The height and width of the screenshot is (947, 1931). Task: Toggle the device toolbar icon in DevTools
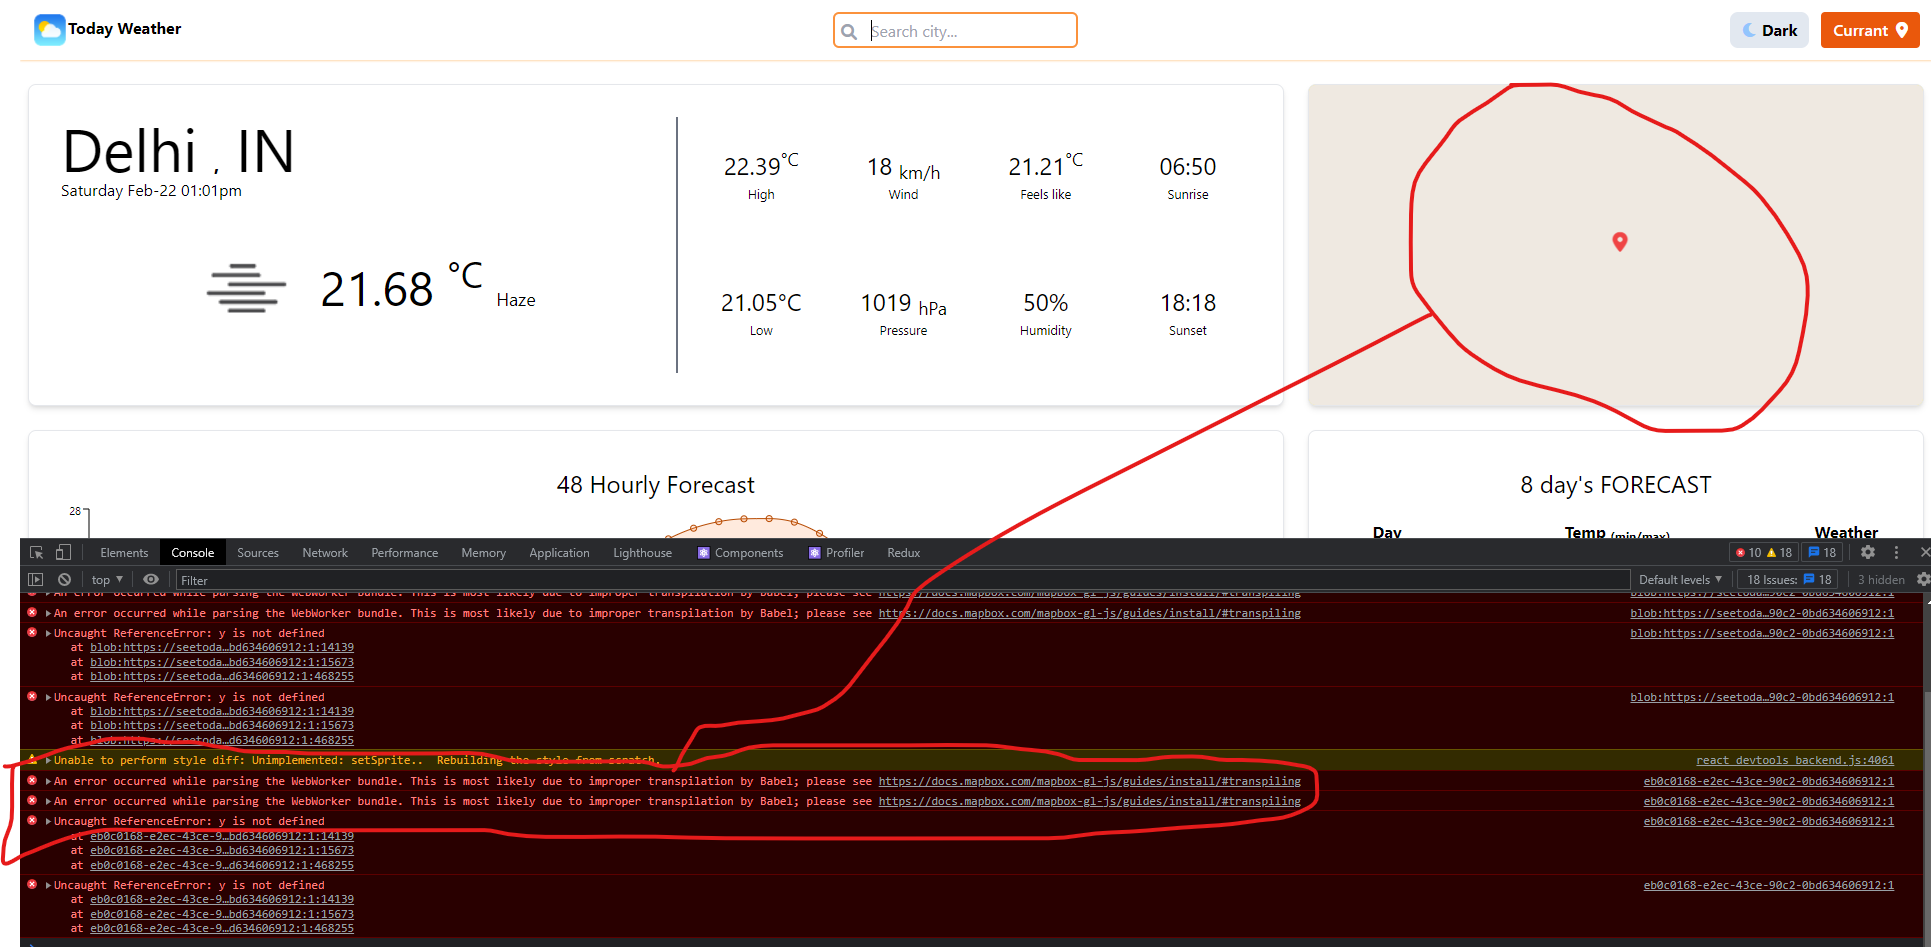pyautogui.click(x=63, y=552)
